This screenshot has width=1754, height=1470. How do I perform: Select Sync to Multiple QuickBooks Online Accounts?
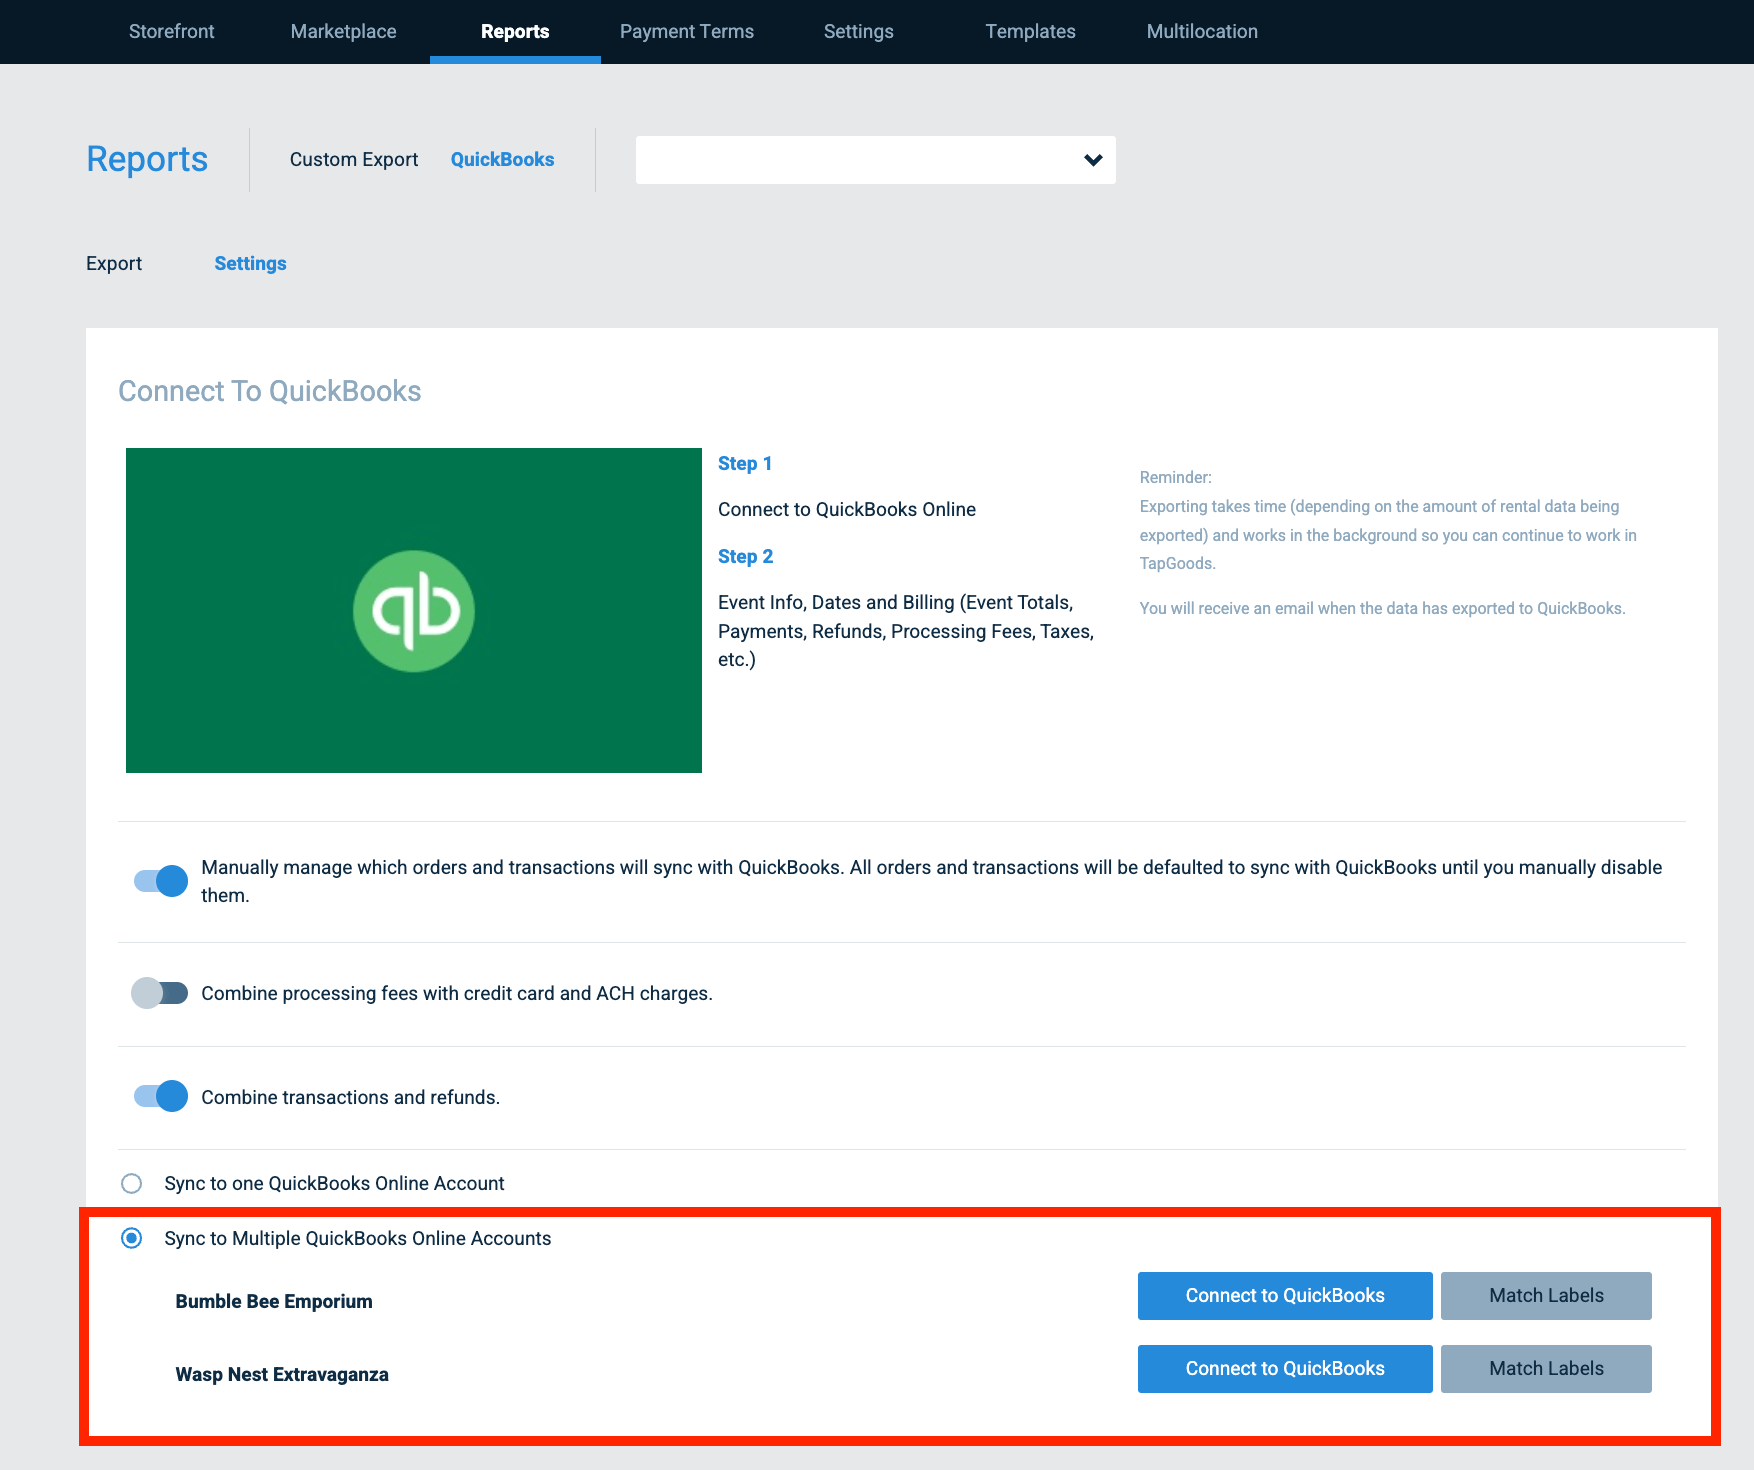coord(131,1238)
